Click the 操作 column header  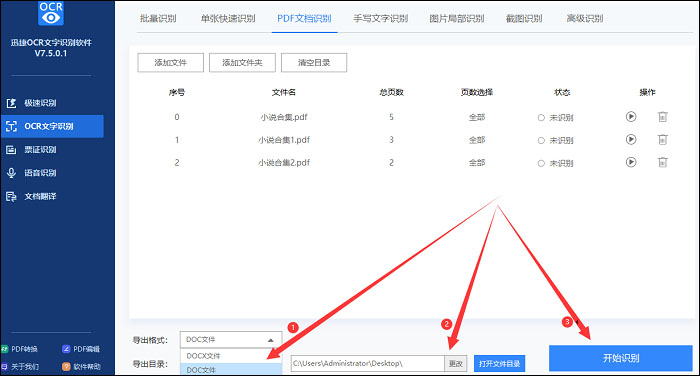pos(647,92)
